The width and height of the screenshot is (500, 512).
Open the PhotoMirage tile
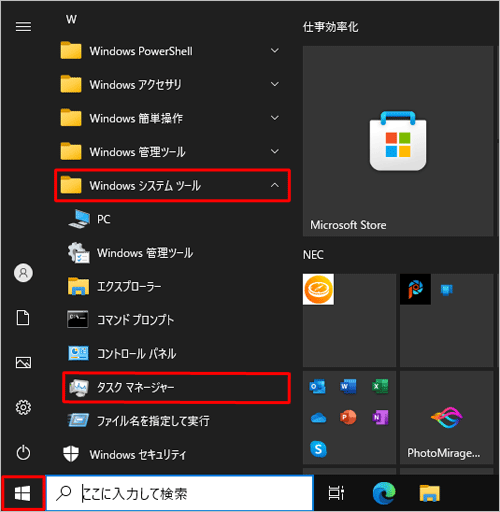[x=447, y=418]
